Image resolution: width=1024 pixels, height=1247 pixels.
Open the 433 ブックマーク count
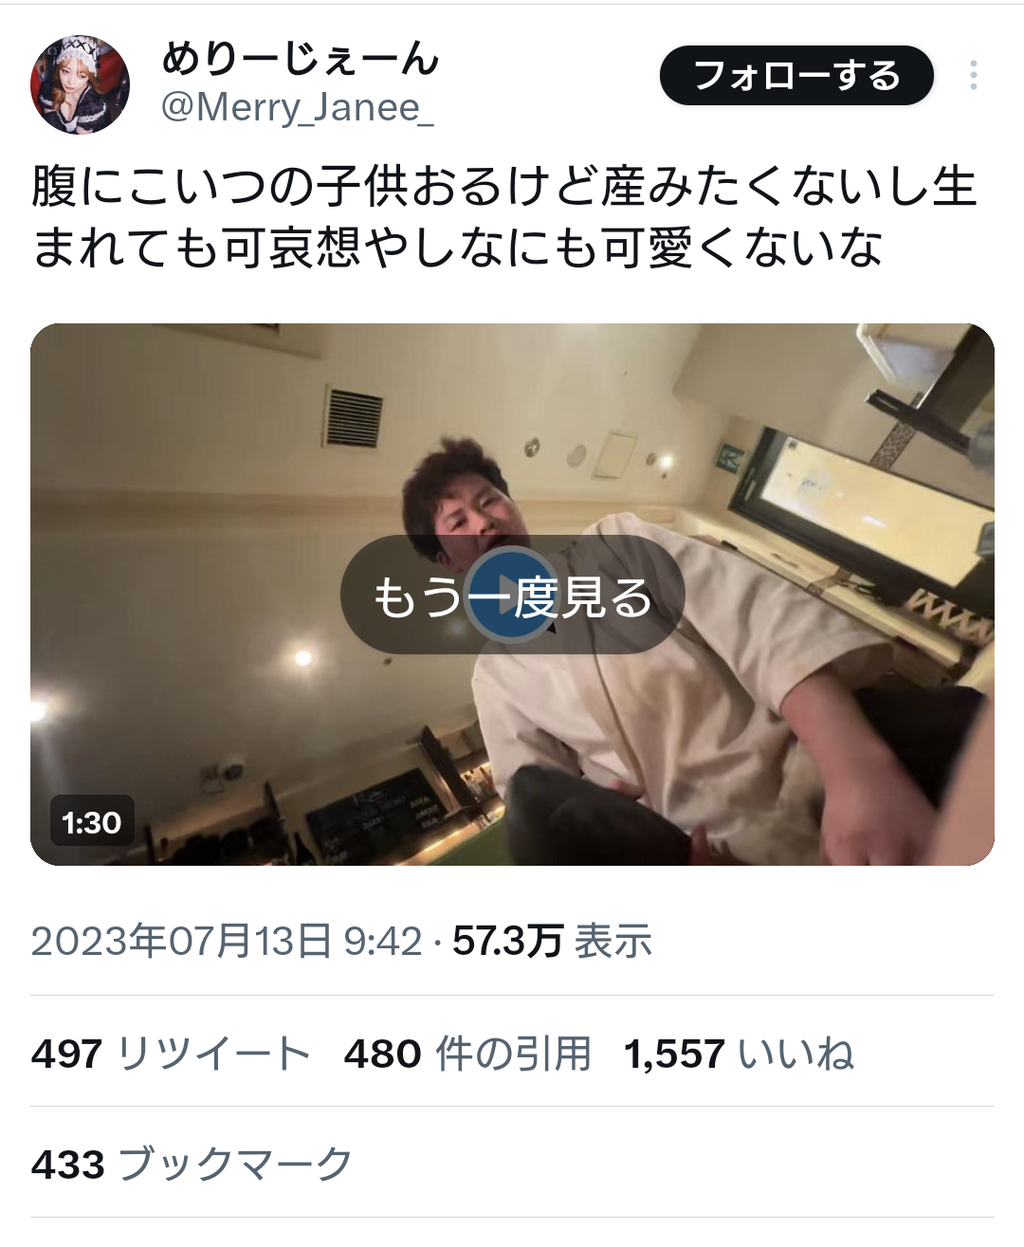tap(192, 1165)
